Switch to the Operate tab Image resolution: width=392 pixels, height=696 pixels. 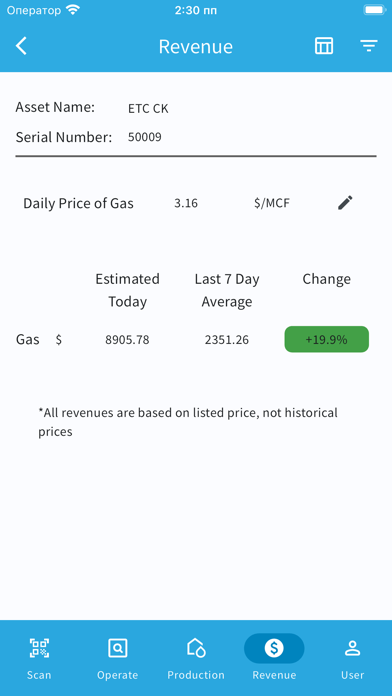click(118, 658)
